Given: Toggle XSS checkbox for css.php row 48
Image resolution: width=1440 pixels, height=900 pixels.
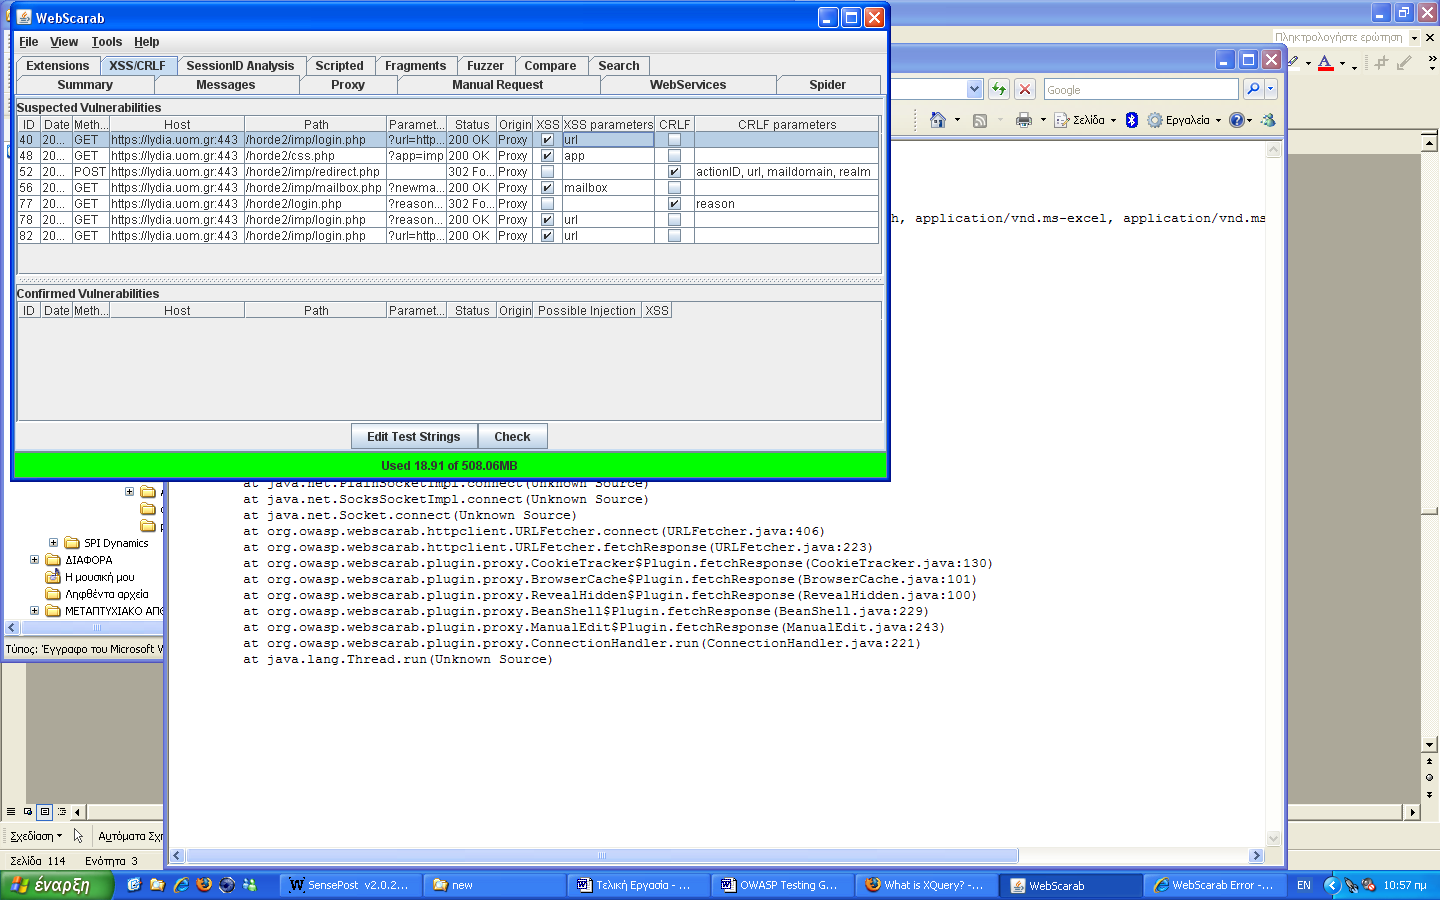Looking at the screenshot, I should (547, 156).
